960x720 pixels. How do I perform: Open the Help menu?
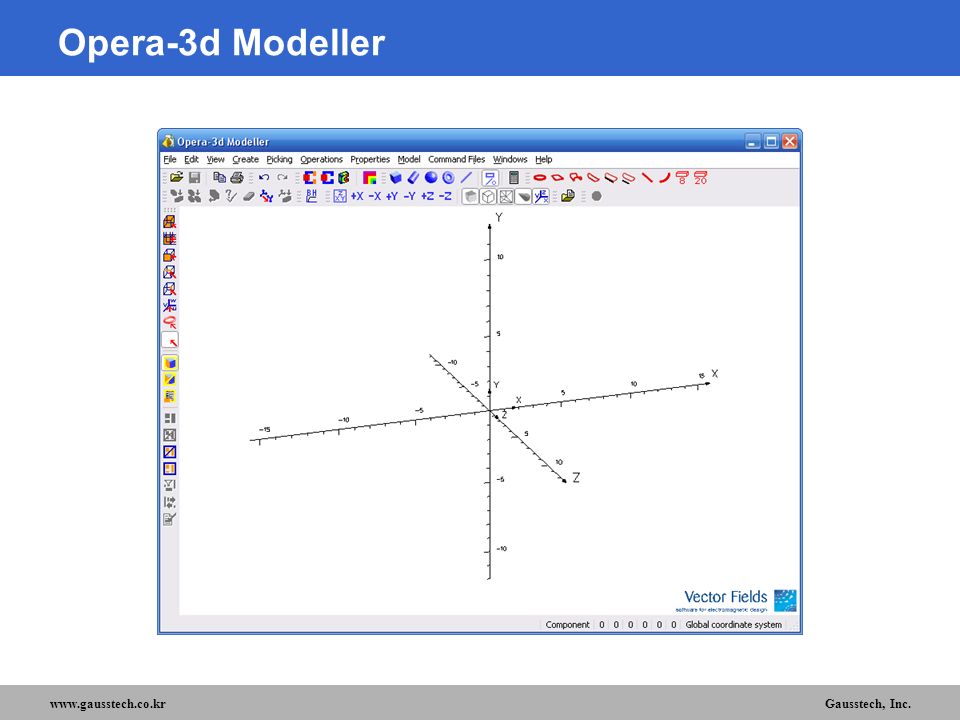point(544,159)
